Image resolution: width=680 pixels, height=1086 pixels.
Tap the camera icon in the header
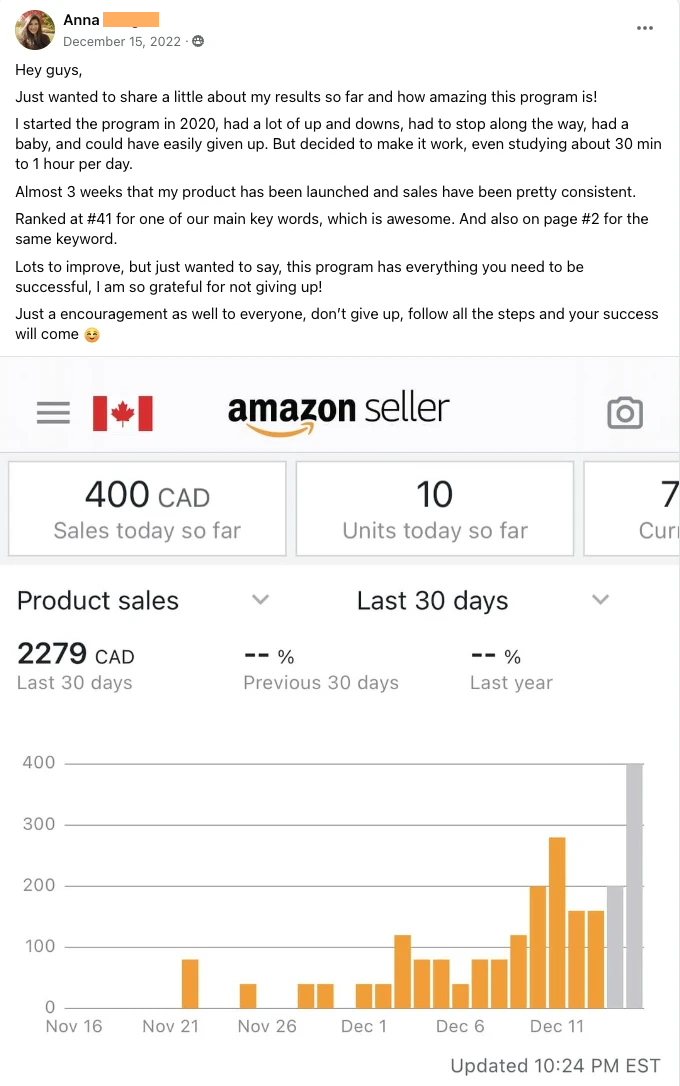625,412
